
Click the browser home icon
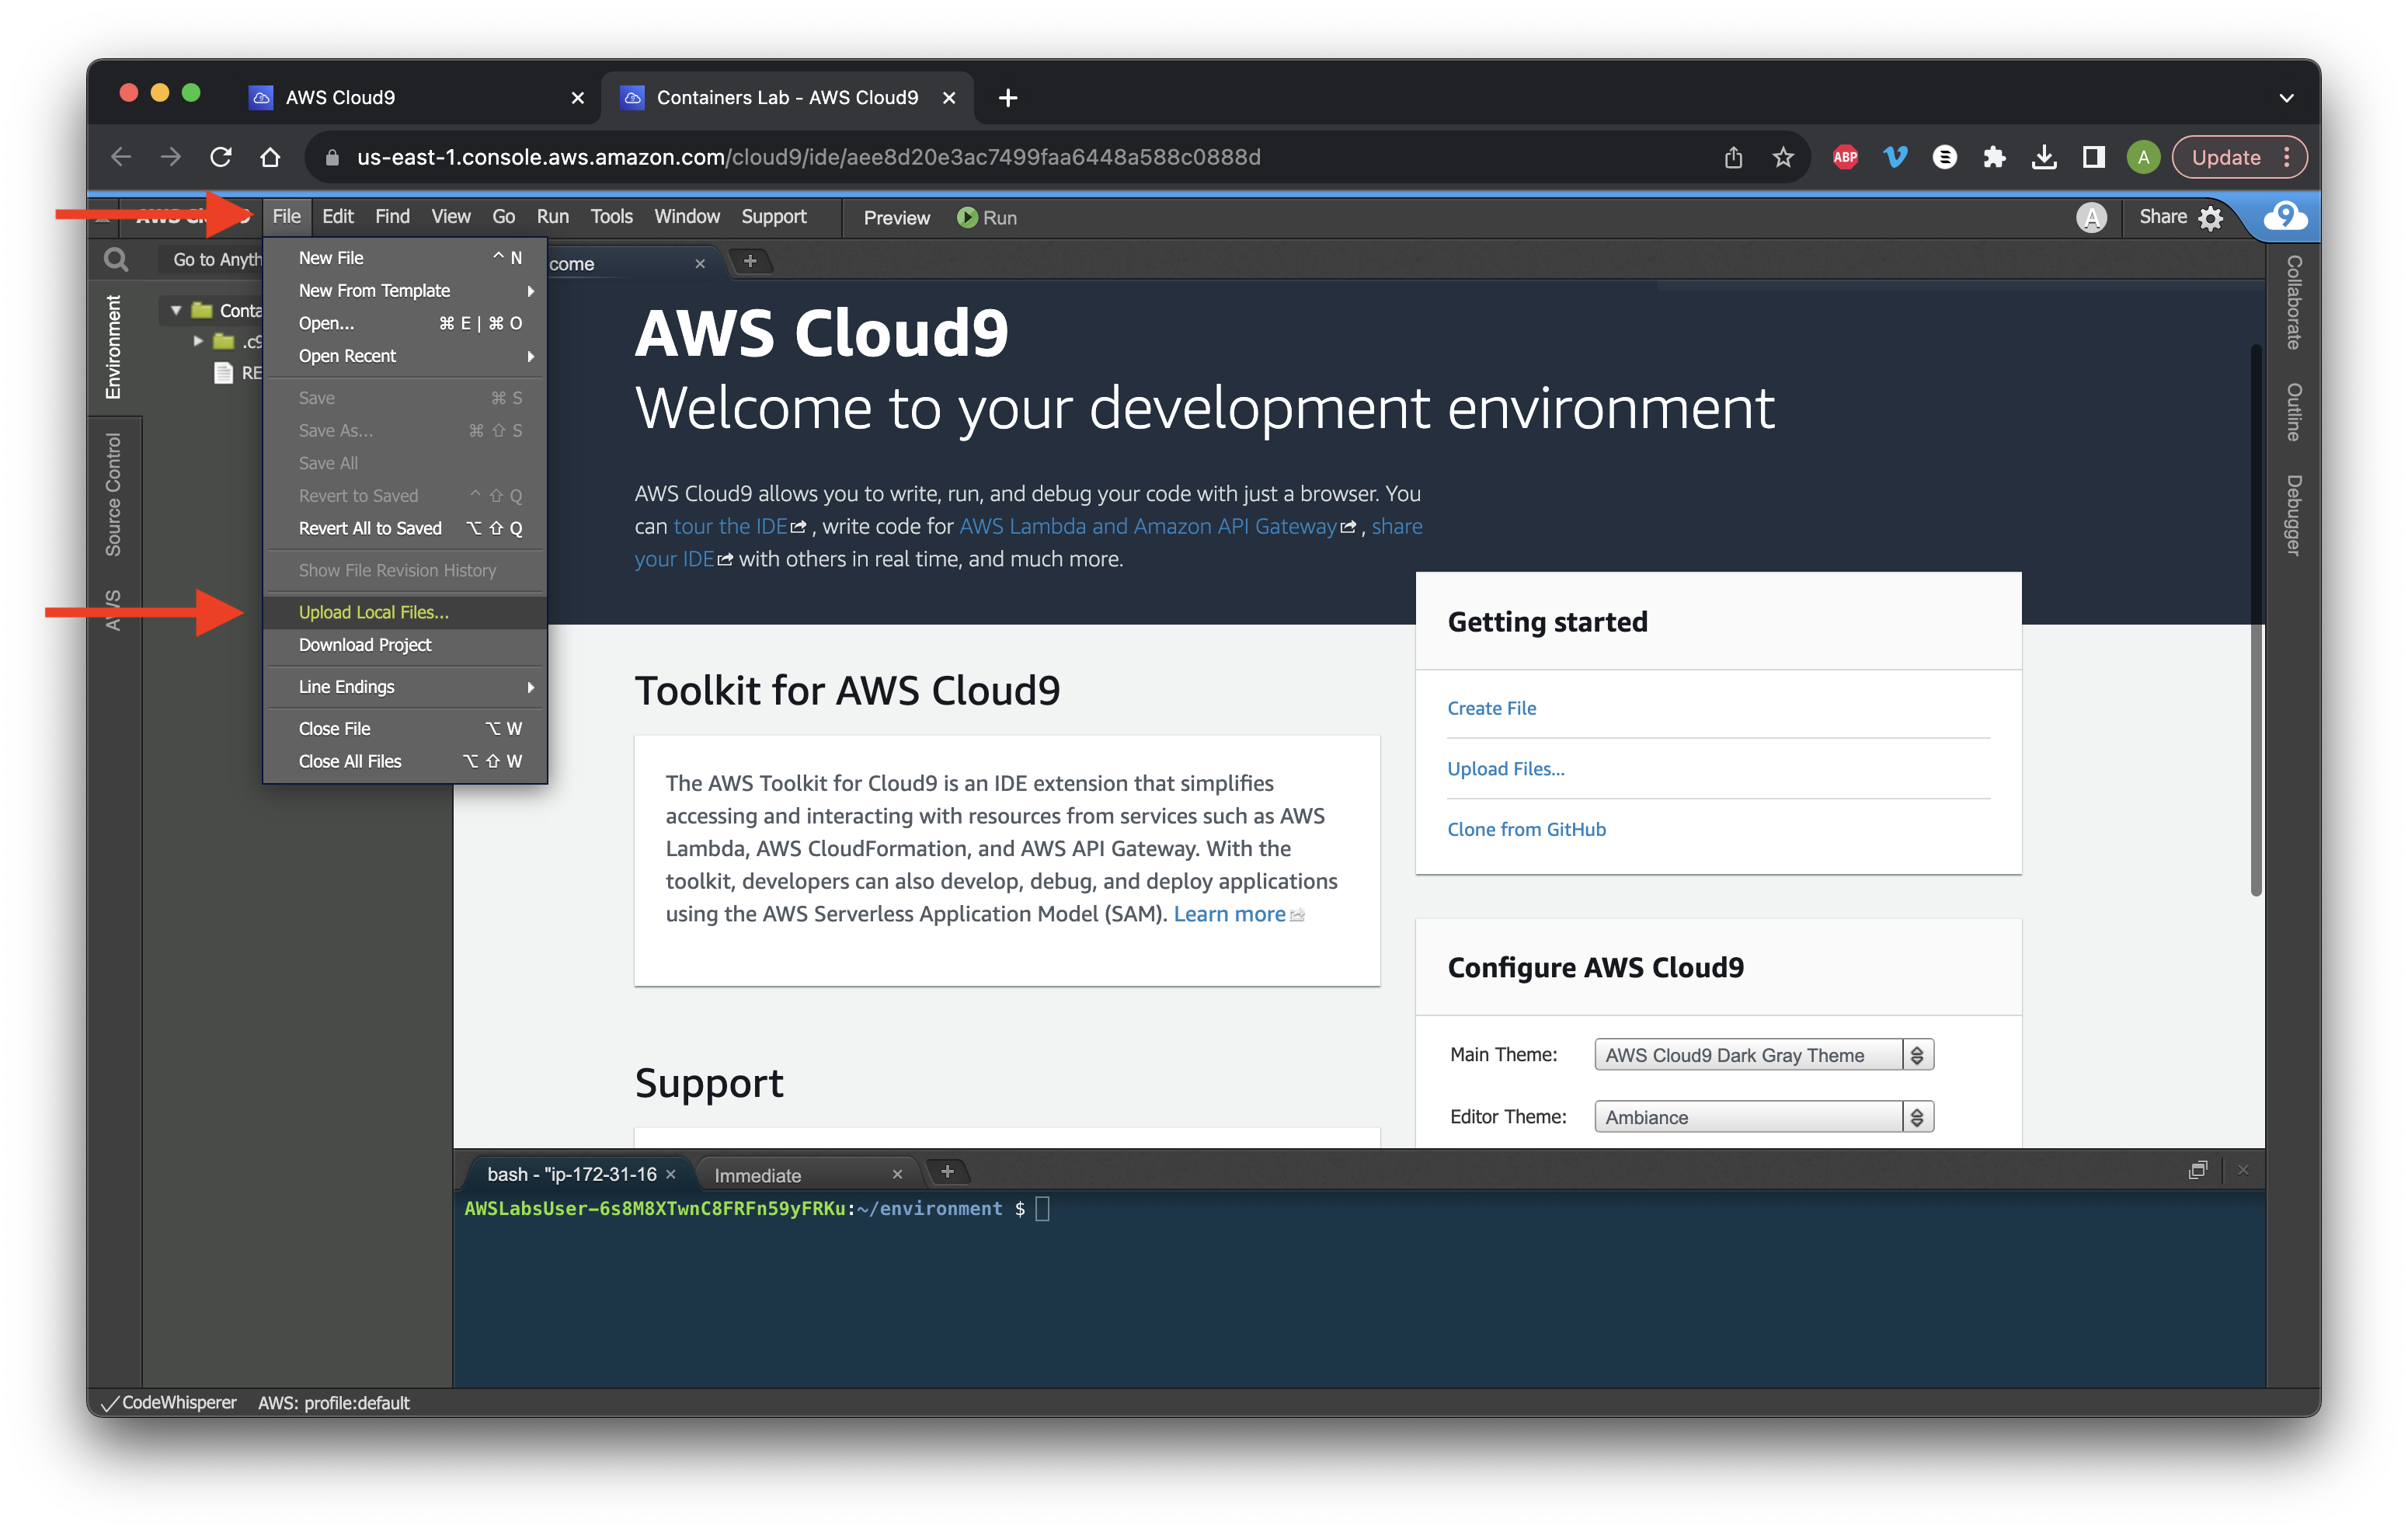(x=270, y=157)
